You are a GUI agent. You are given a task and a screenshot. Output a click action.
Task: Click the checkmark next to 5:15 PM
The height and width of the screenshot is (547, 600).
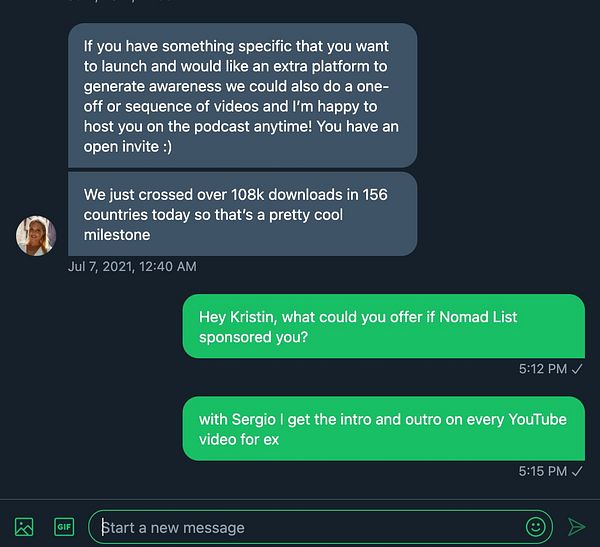coord(577,471)
